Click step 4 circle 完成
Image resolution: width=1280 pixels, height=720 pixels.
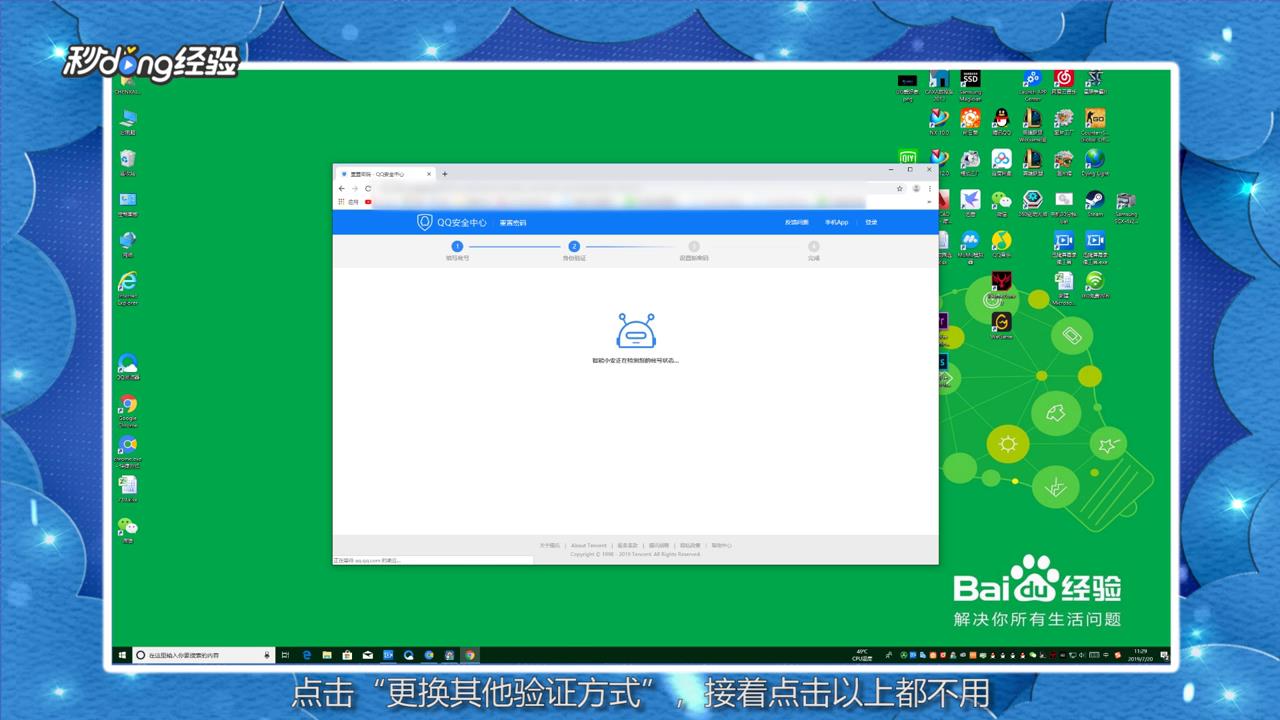(x=813, y=246)
